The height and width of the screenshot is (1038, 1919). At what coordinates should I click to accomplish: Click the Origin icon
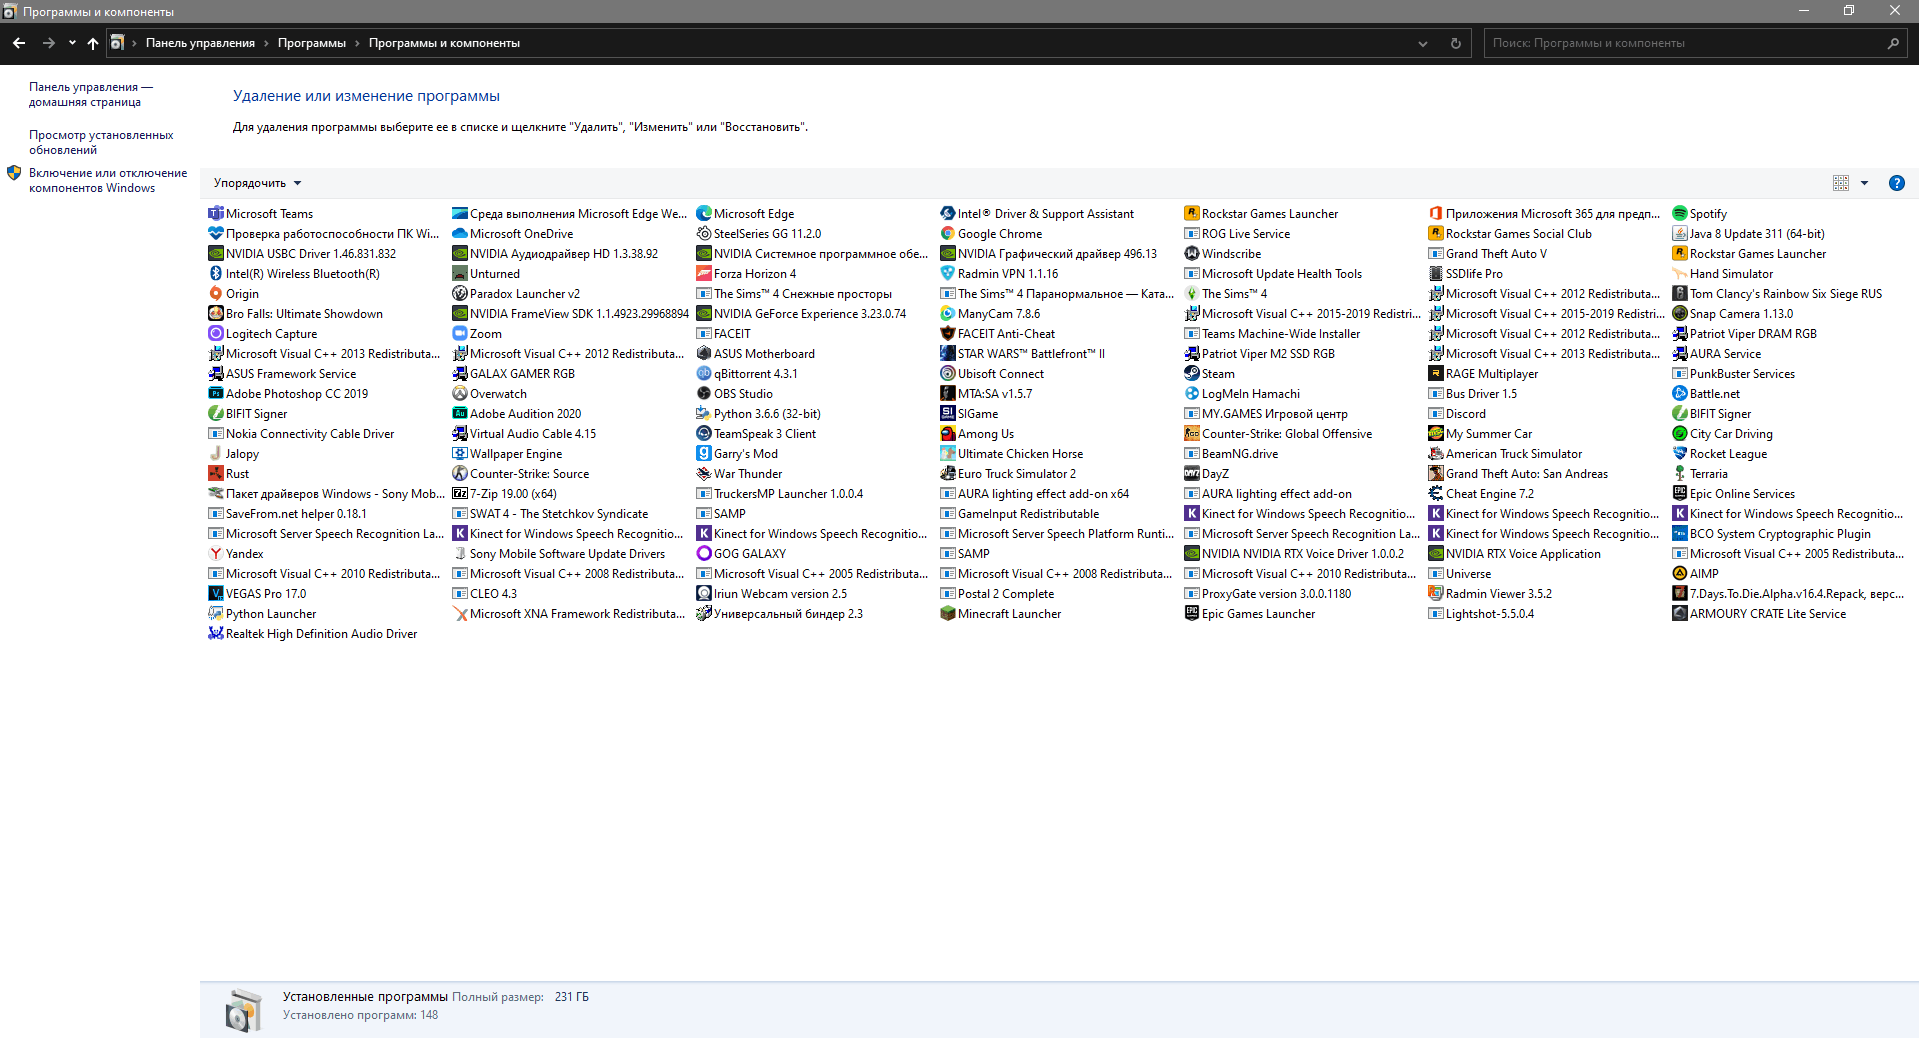pos(216,293)
